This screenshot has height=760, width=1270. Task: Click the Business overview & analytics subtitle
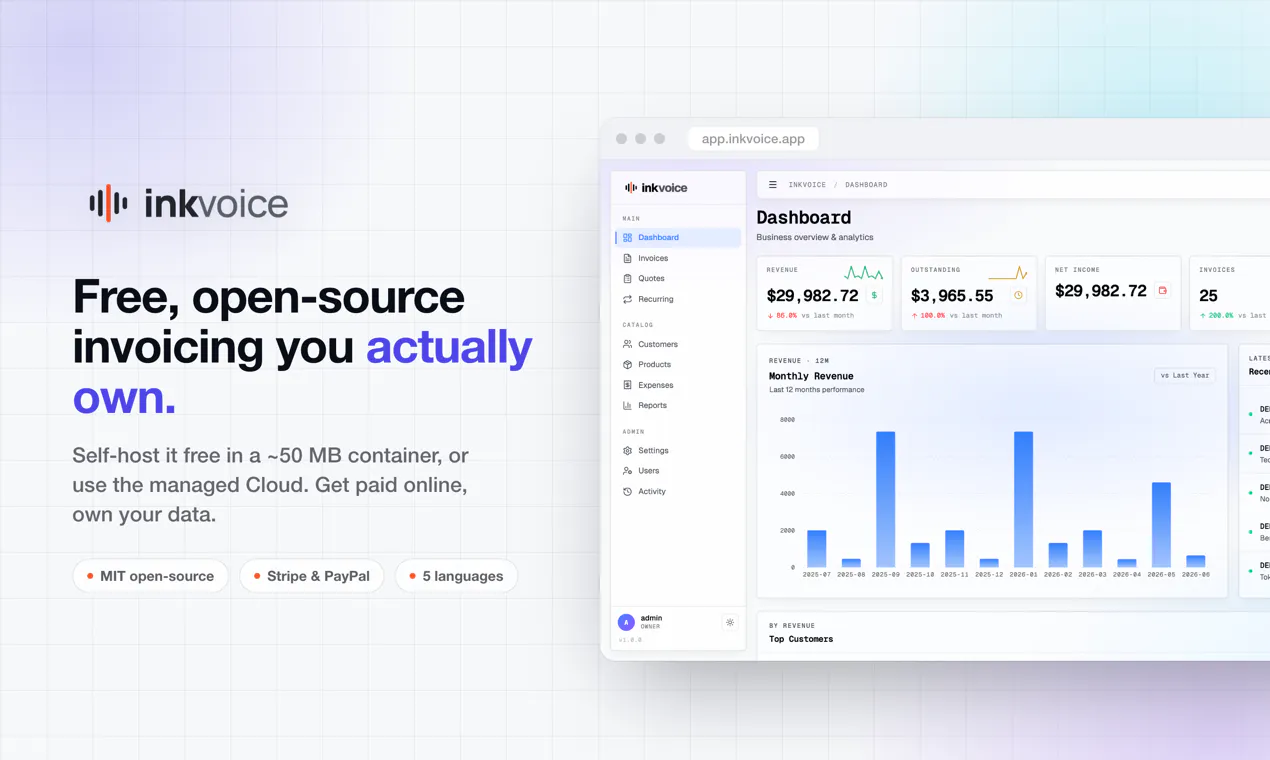815,237
